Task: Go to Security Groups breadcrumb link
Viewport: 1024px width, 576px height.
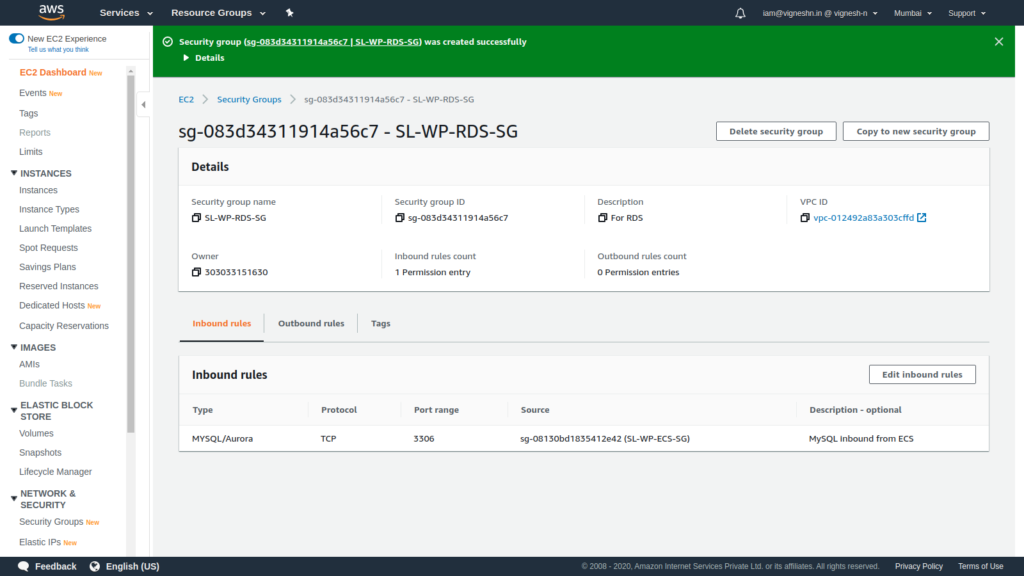Action: tap(249, 99)
